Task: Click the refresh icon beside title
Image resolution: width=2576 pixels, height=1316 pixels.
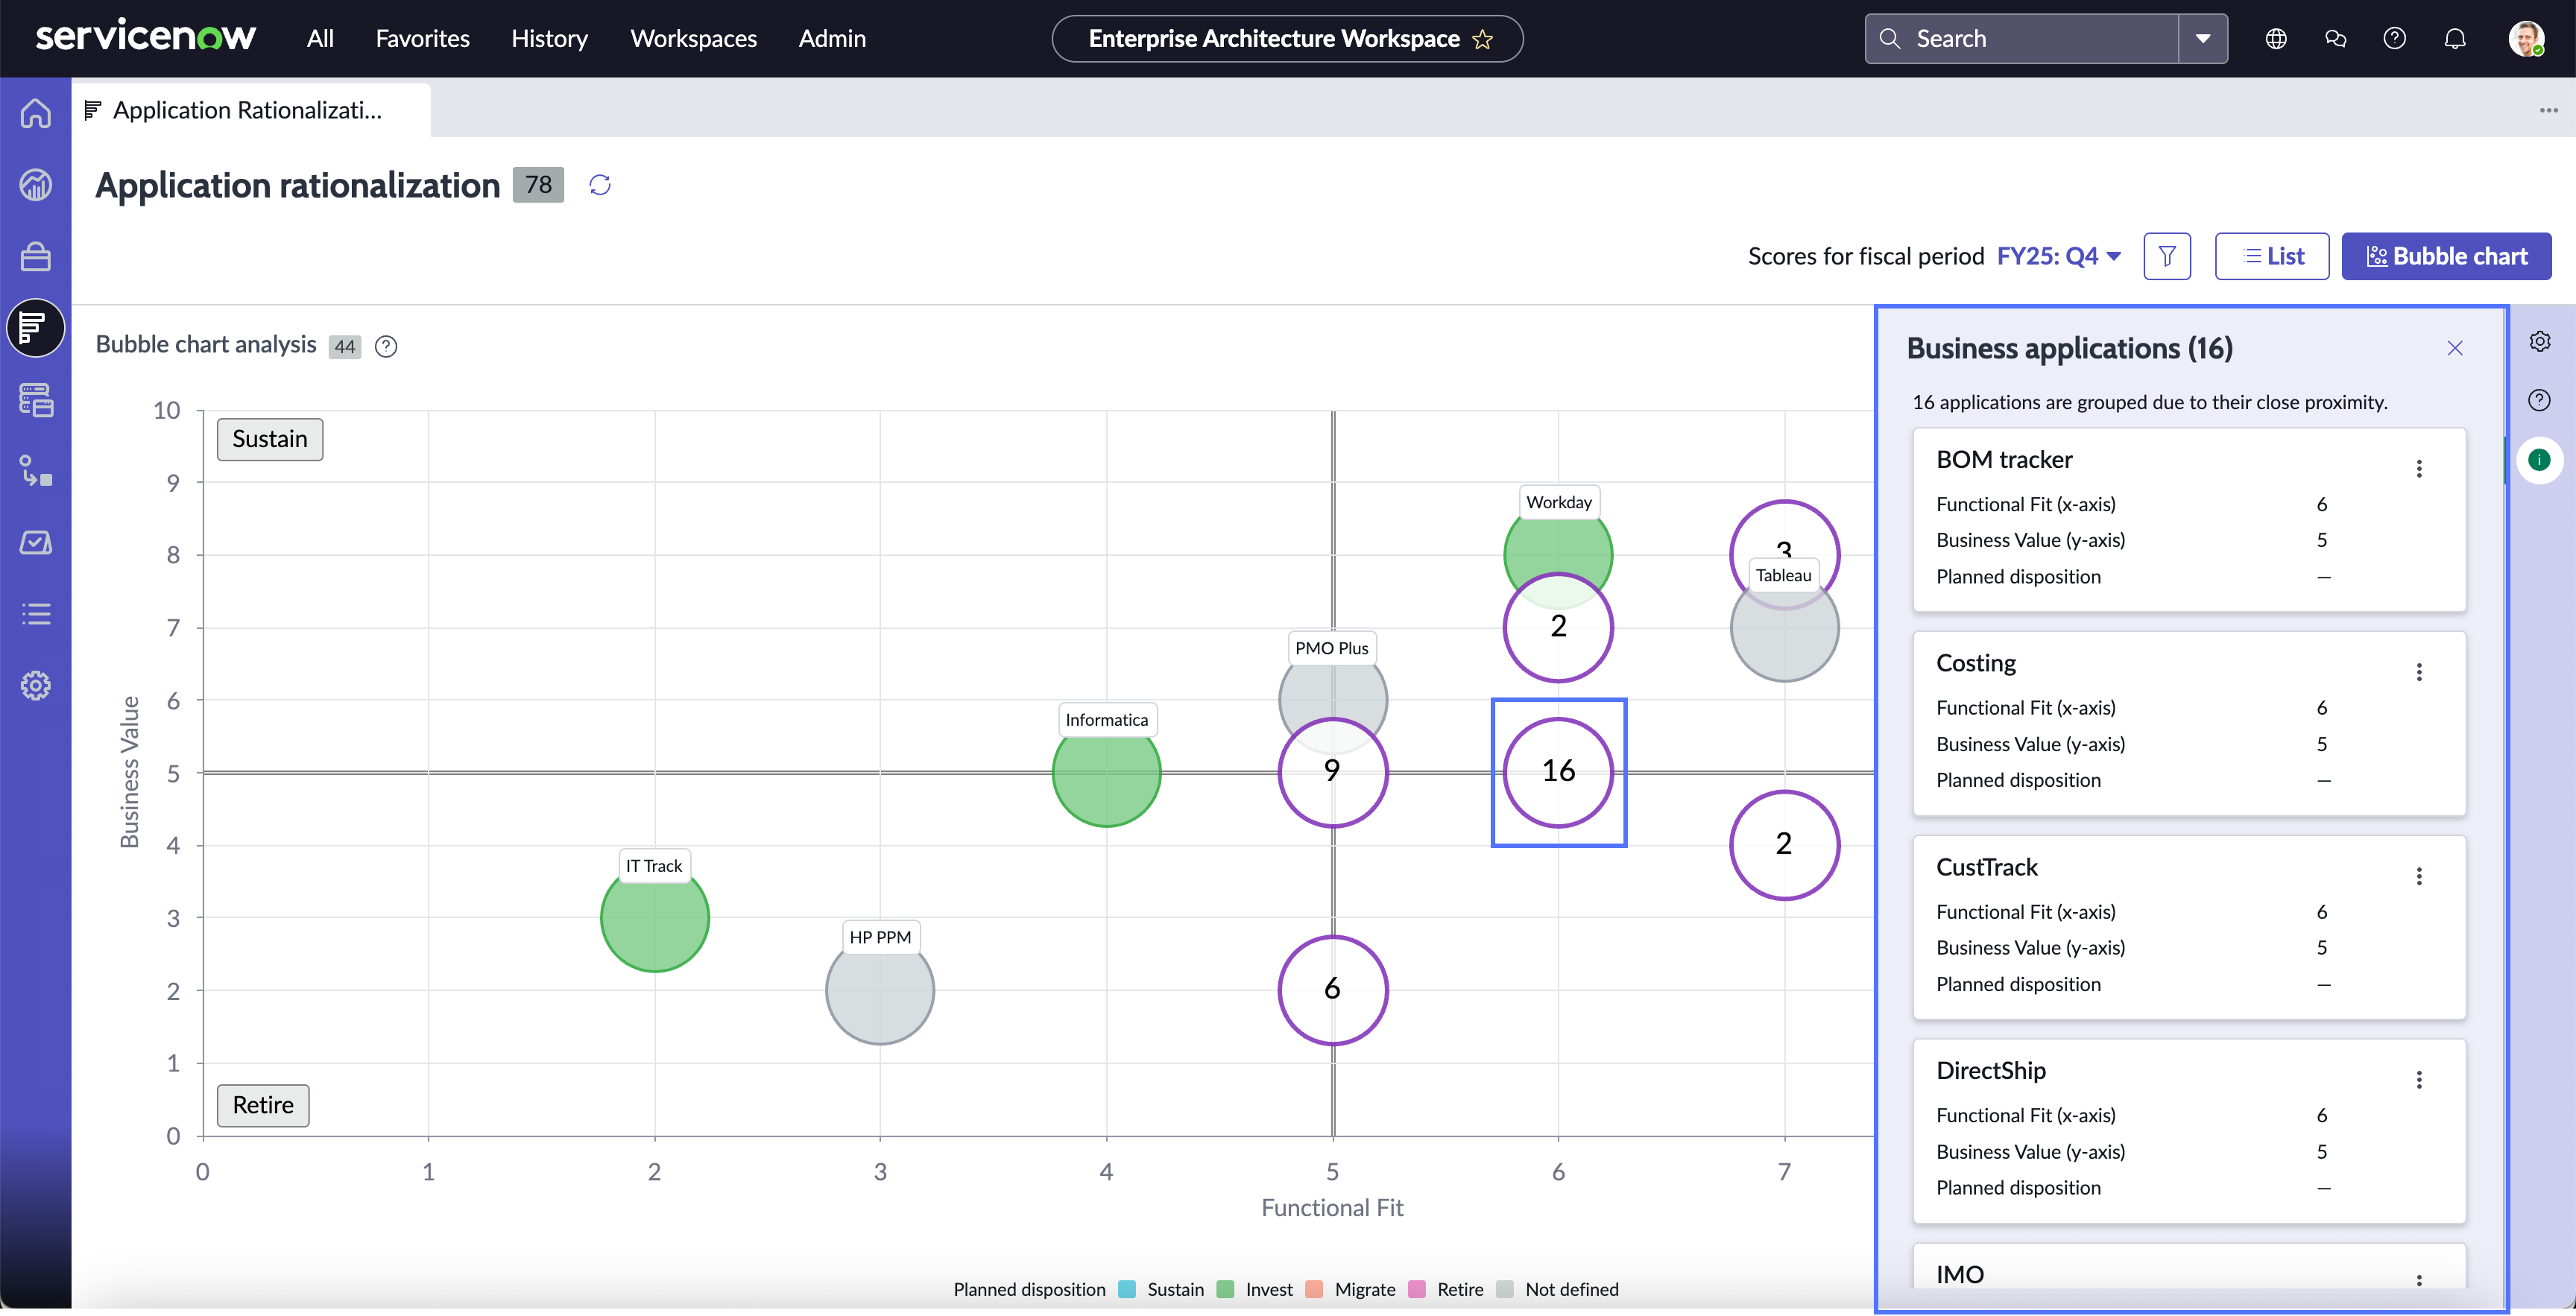Action: (600, 185)
